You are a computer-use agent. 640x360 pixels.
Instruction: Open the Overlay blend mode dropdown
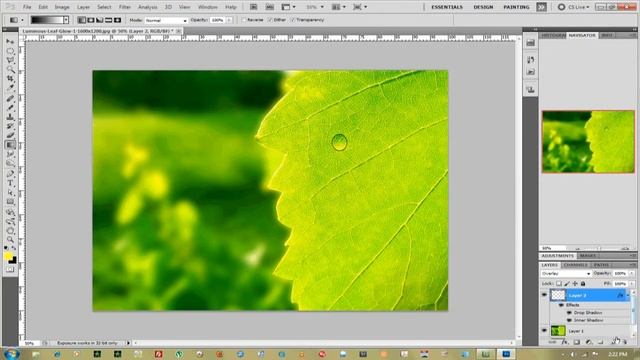[x=566, y=273]
